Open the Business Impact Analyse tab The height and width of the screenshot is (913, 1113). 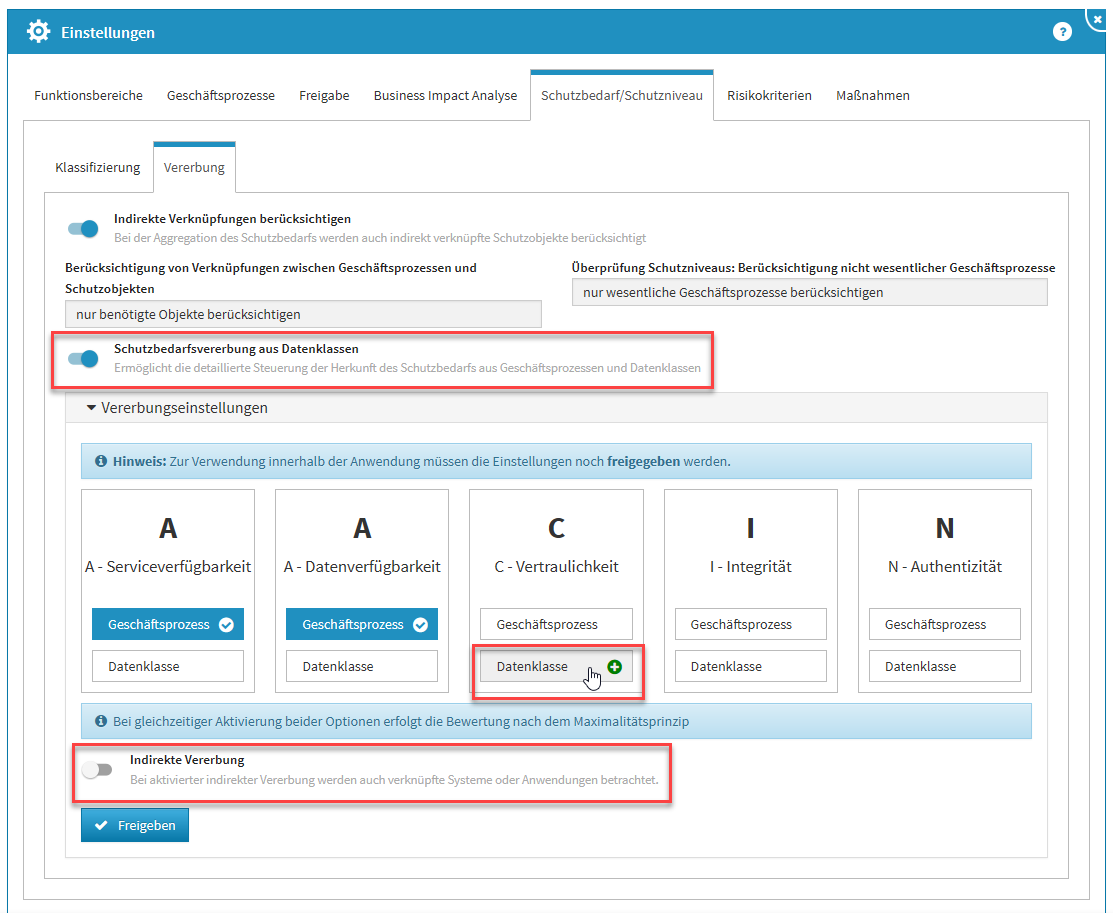coord(445,96)
